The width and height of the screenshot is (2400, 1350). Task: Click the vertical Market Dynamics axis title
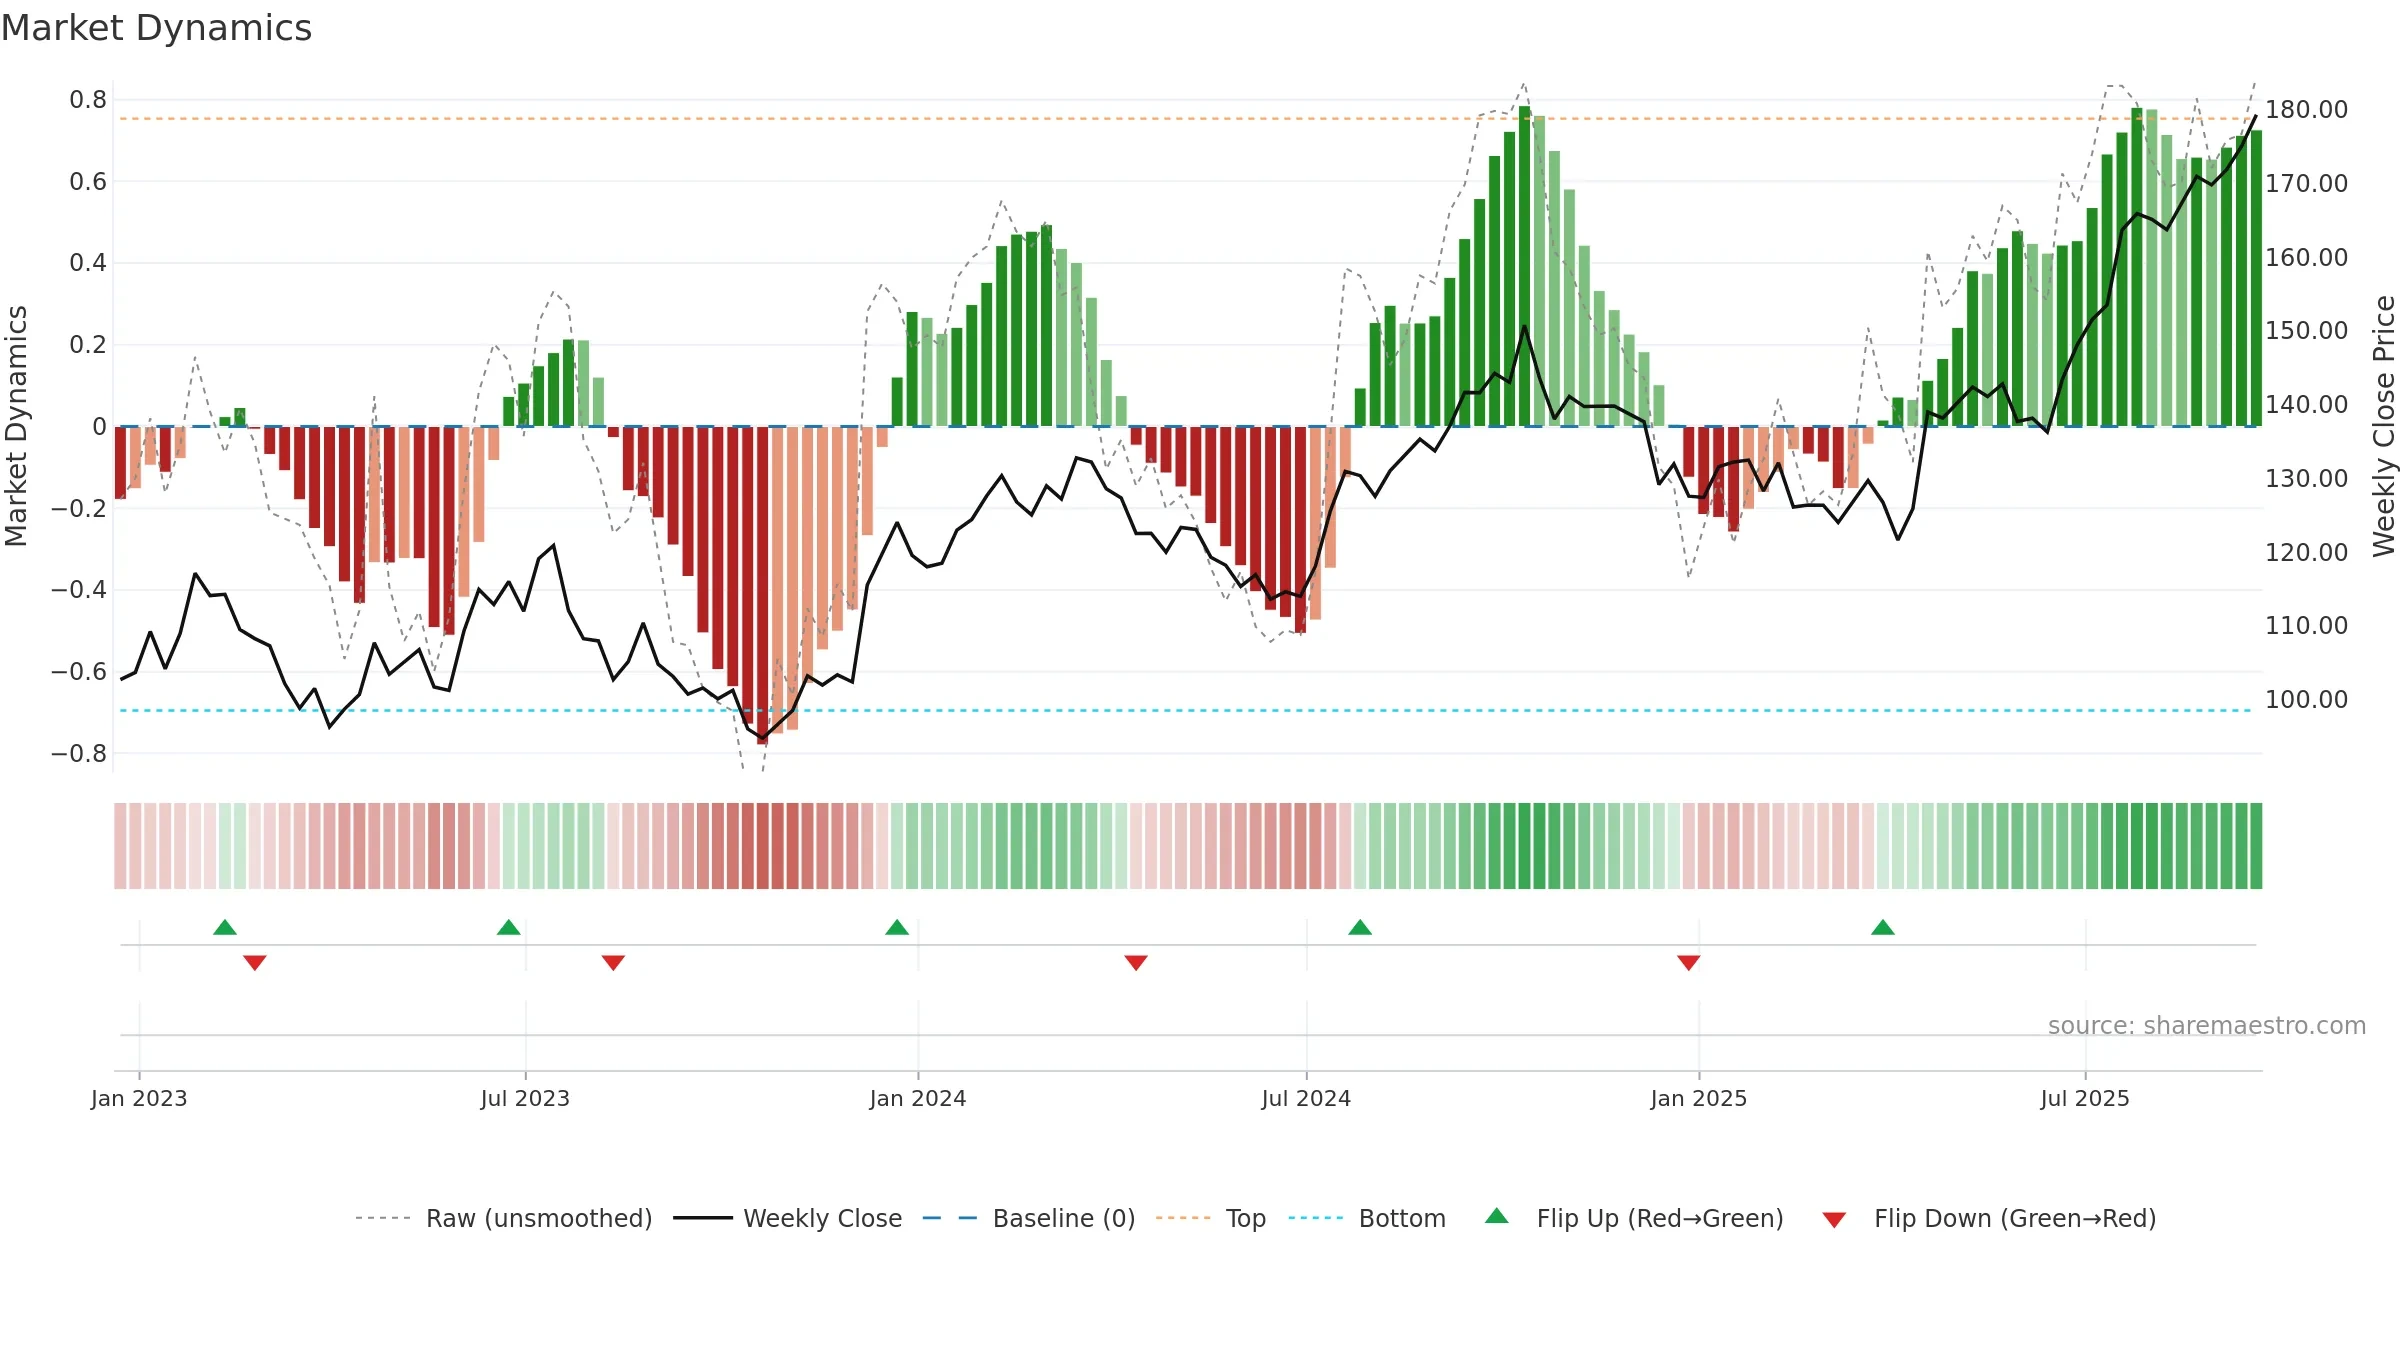[16, 426]
